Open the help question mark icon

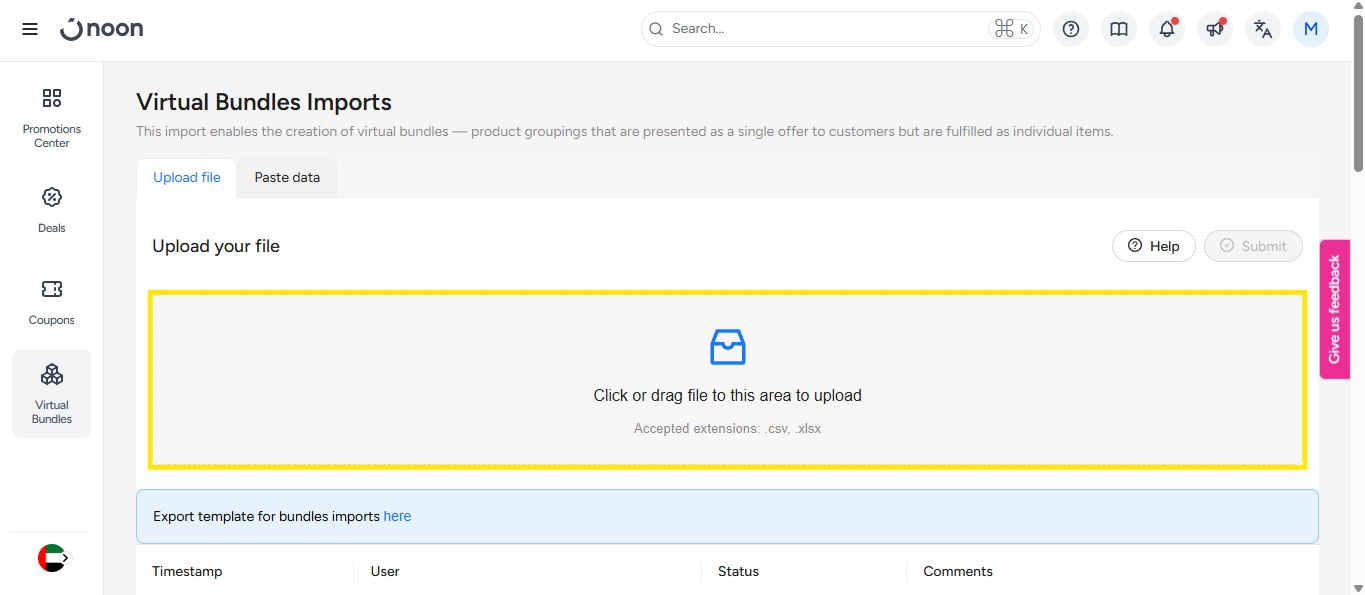1071,29
